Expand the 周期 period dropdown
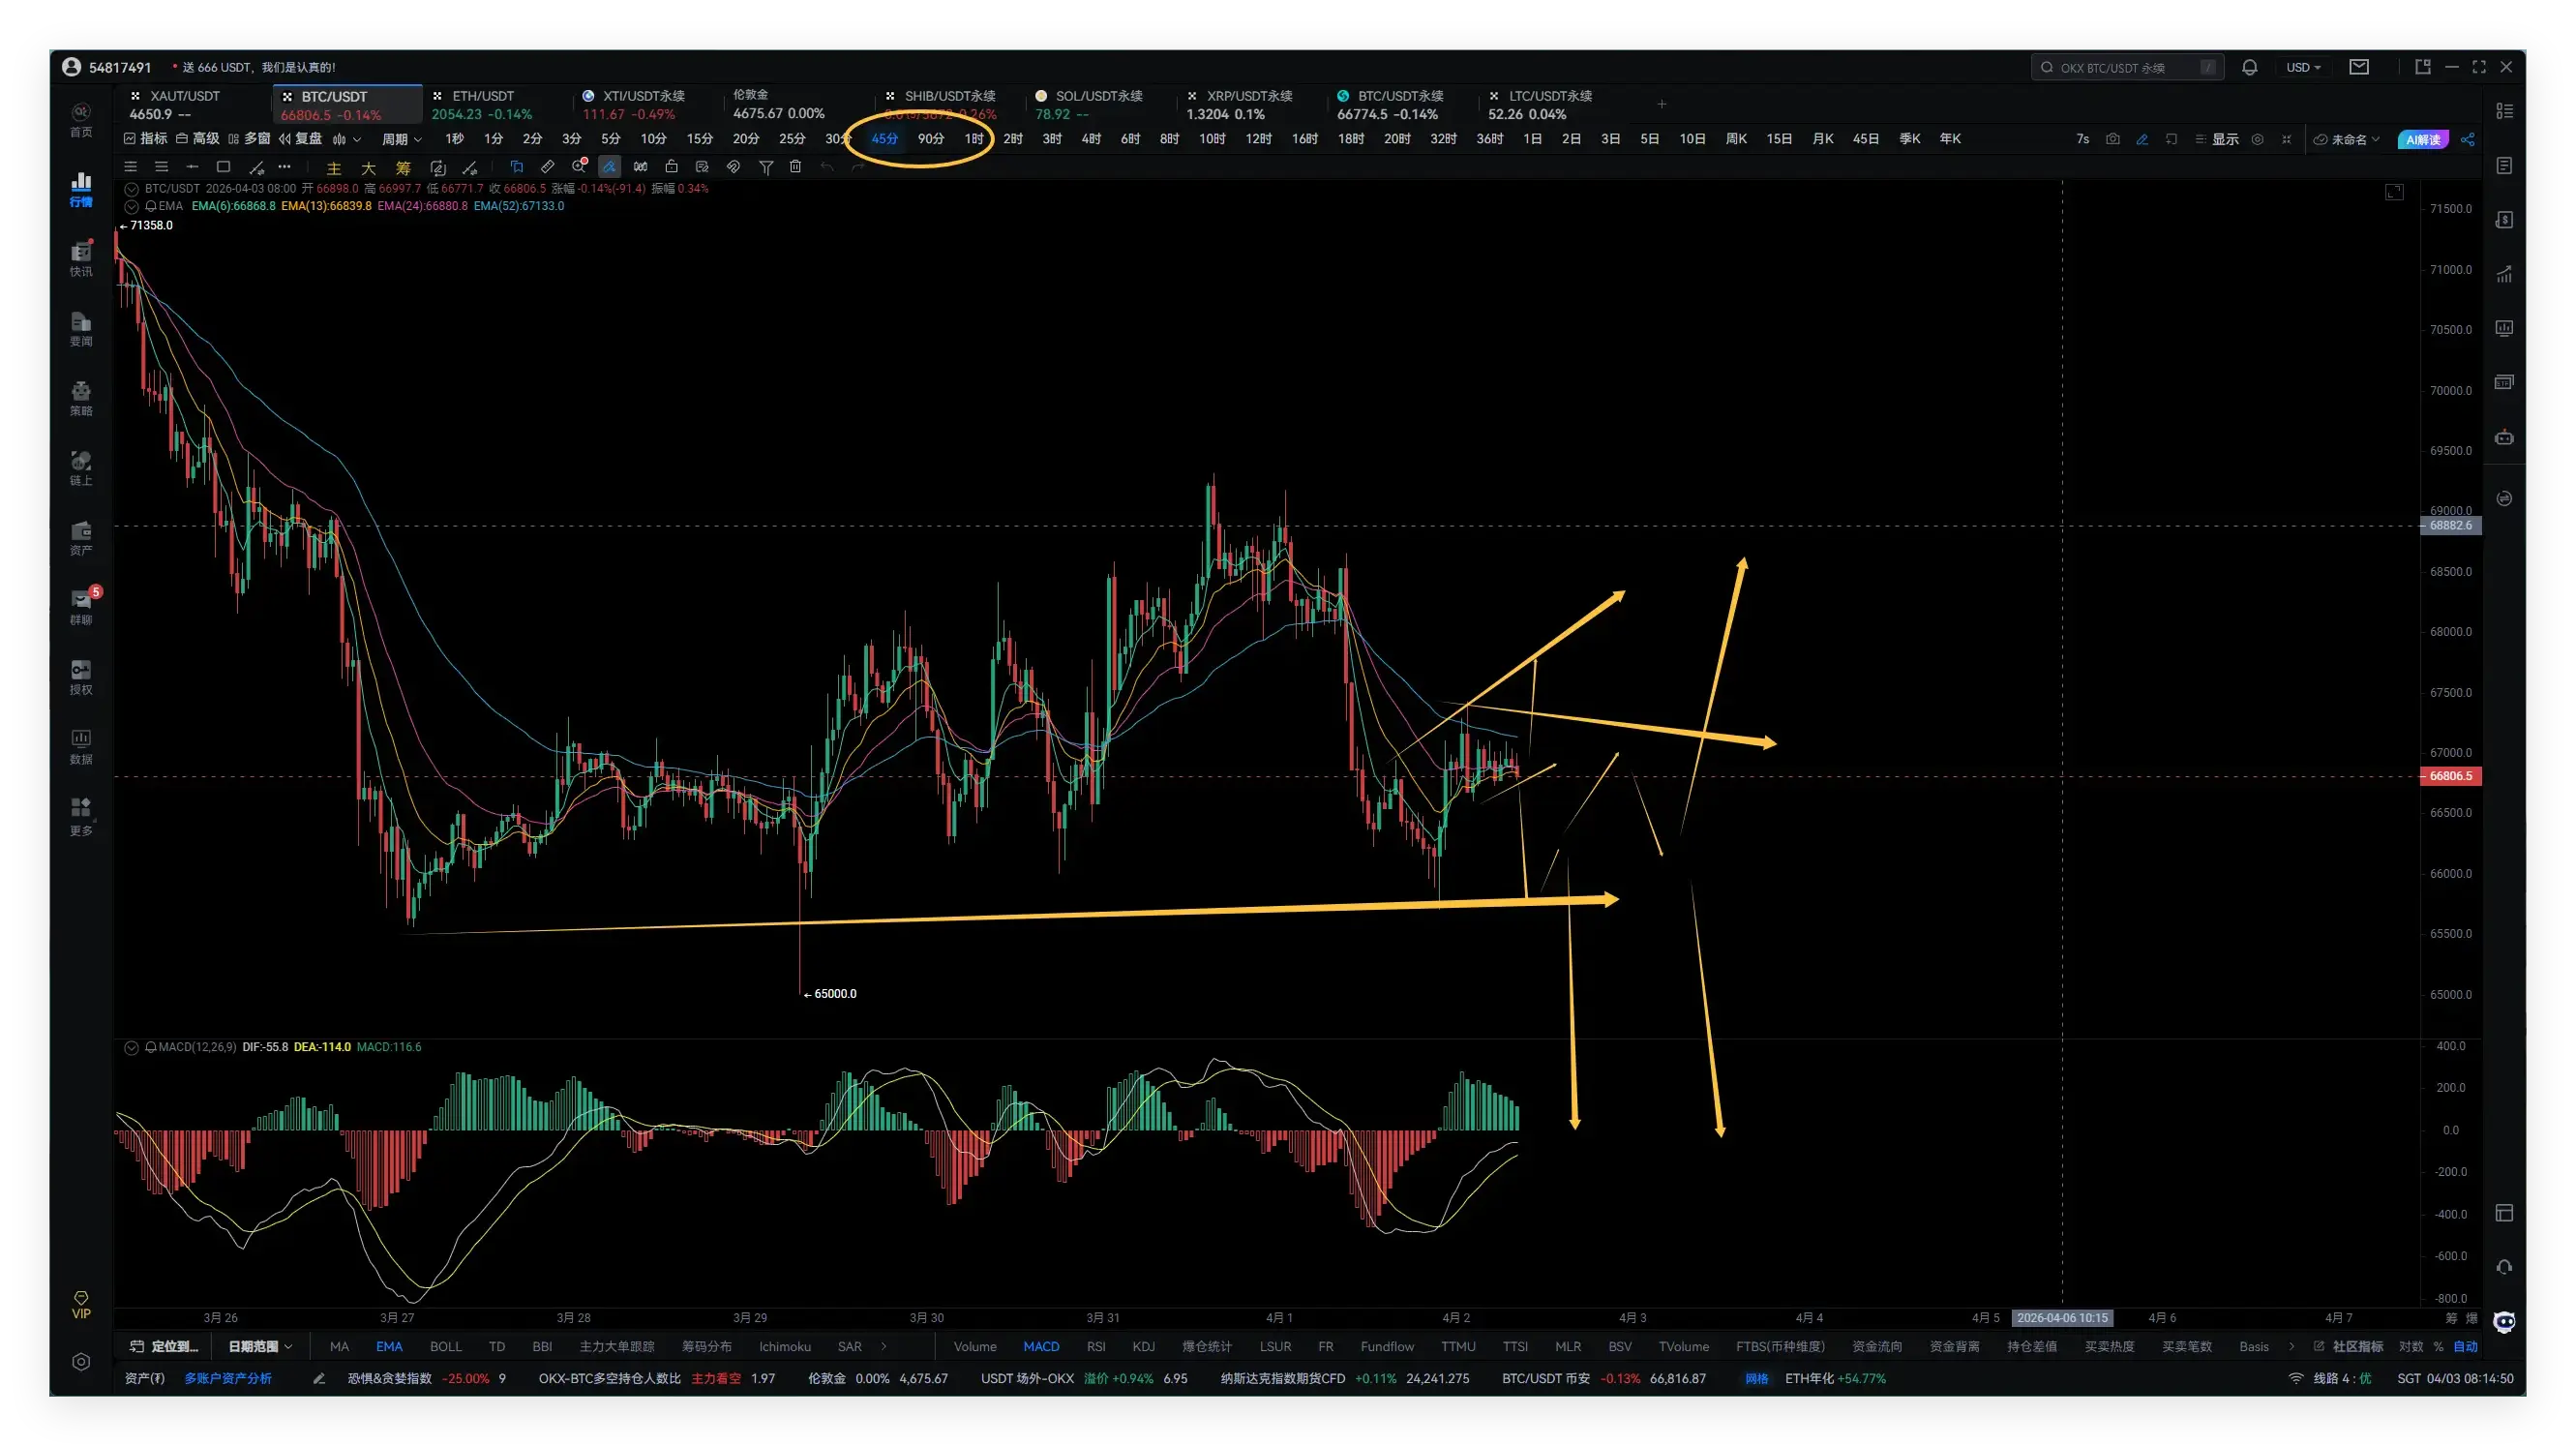This screenshot has height=1446, width=2576. (402, 139)
